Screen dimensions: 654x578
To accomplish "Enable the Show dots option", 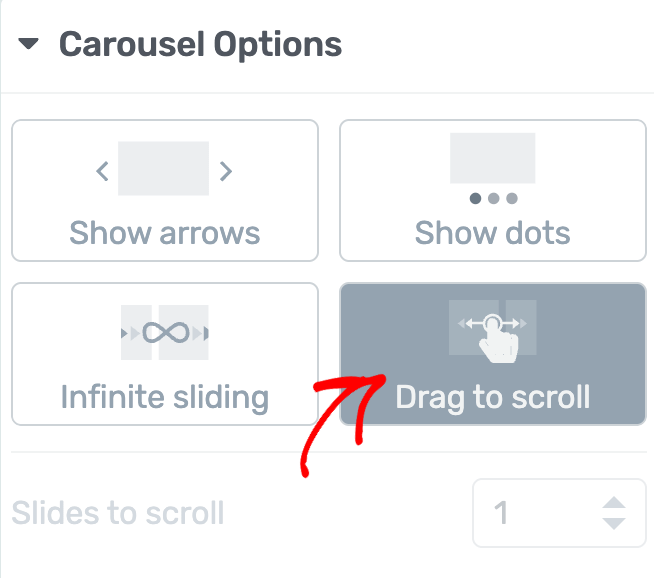I will click(493, 191).
